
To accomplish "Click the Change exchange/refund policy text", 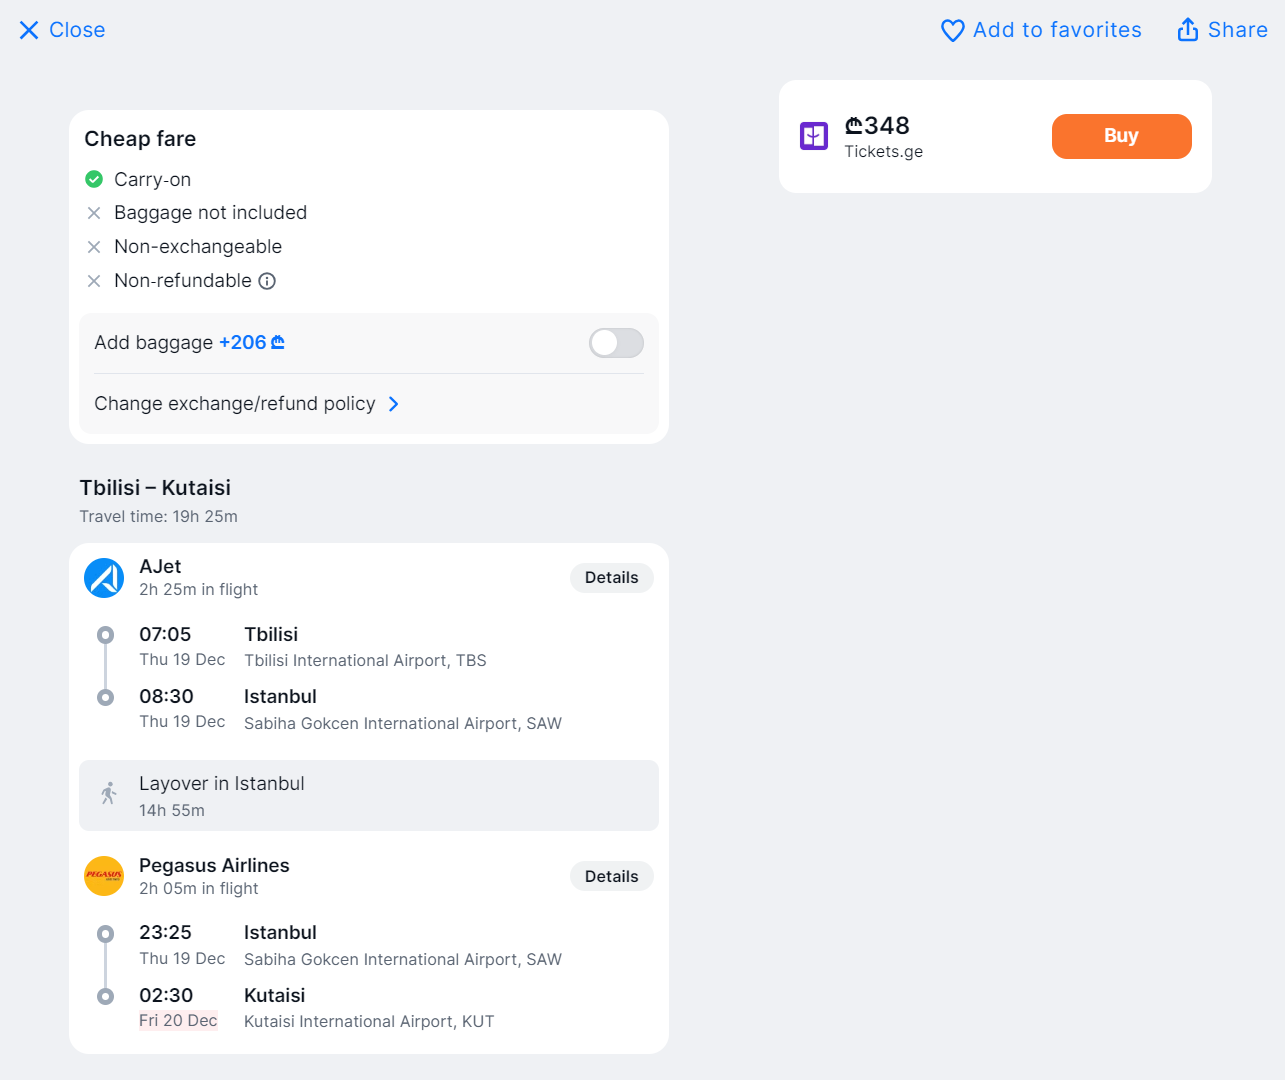I will click(x=235, y=404).
